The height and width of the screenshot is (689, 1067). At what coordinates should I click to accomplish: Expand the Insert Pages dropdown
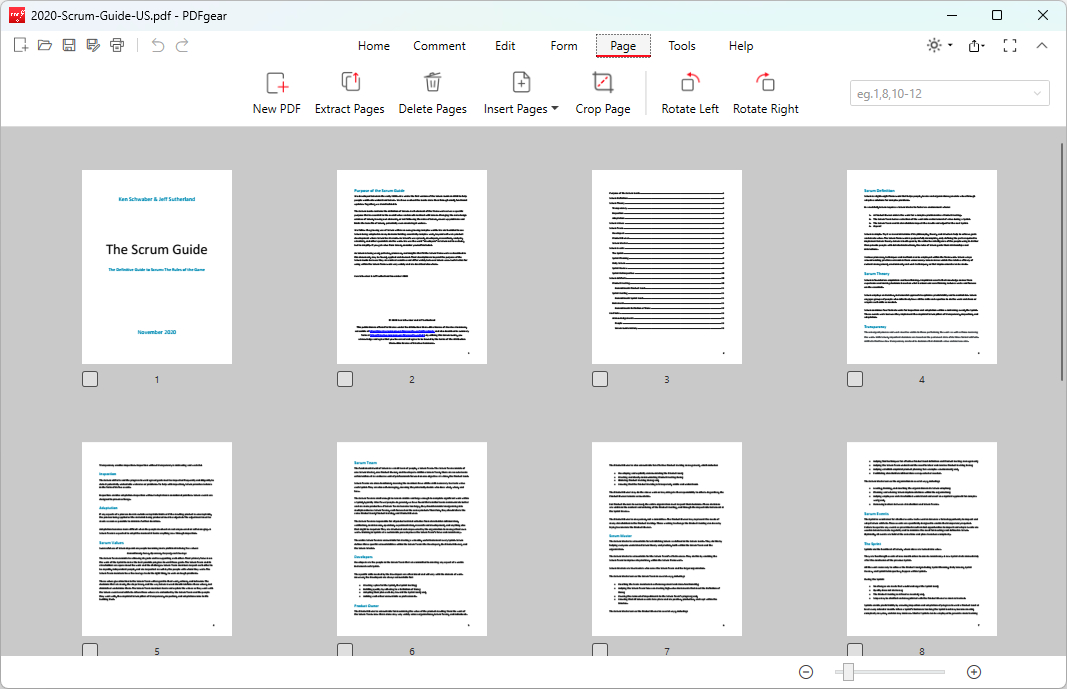point(555,108)
